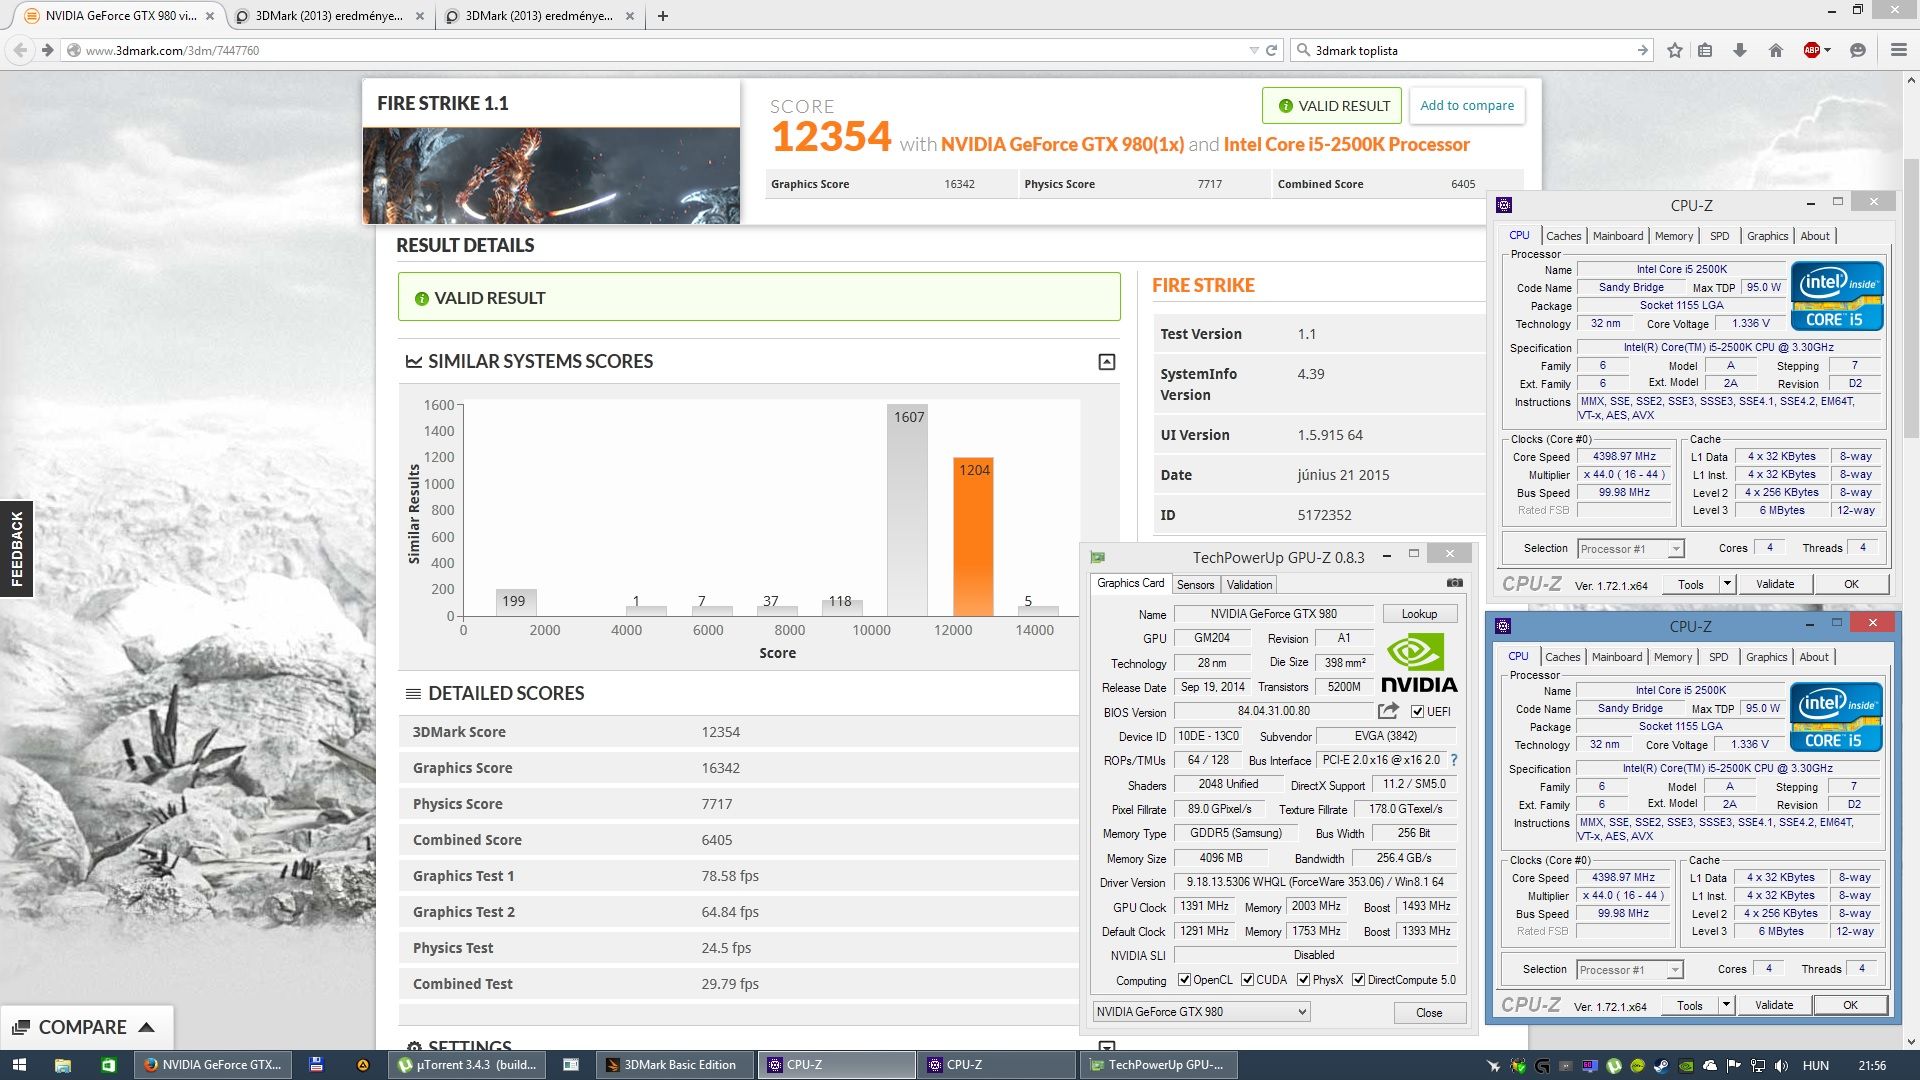The image size is (1920, 1080).
Task: Click the Windows Start button
Action: point(19,1065)
